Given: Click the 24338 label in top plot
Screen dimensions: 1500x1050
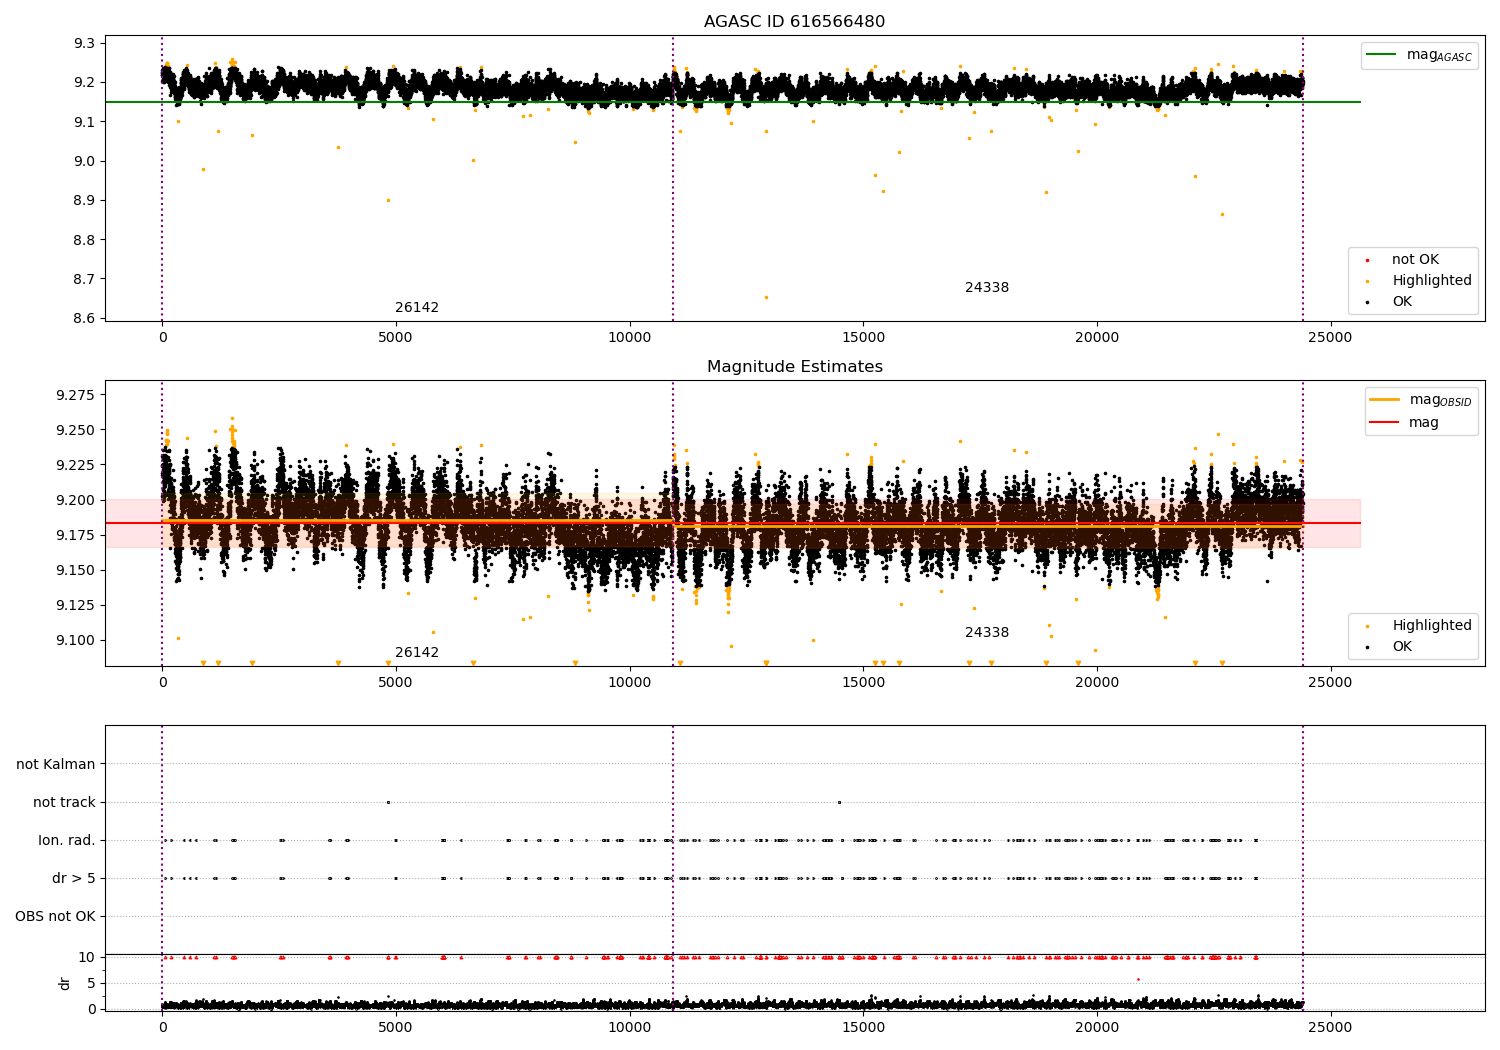Looking at the screenshot, I should pos(987,288).
